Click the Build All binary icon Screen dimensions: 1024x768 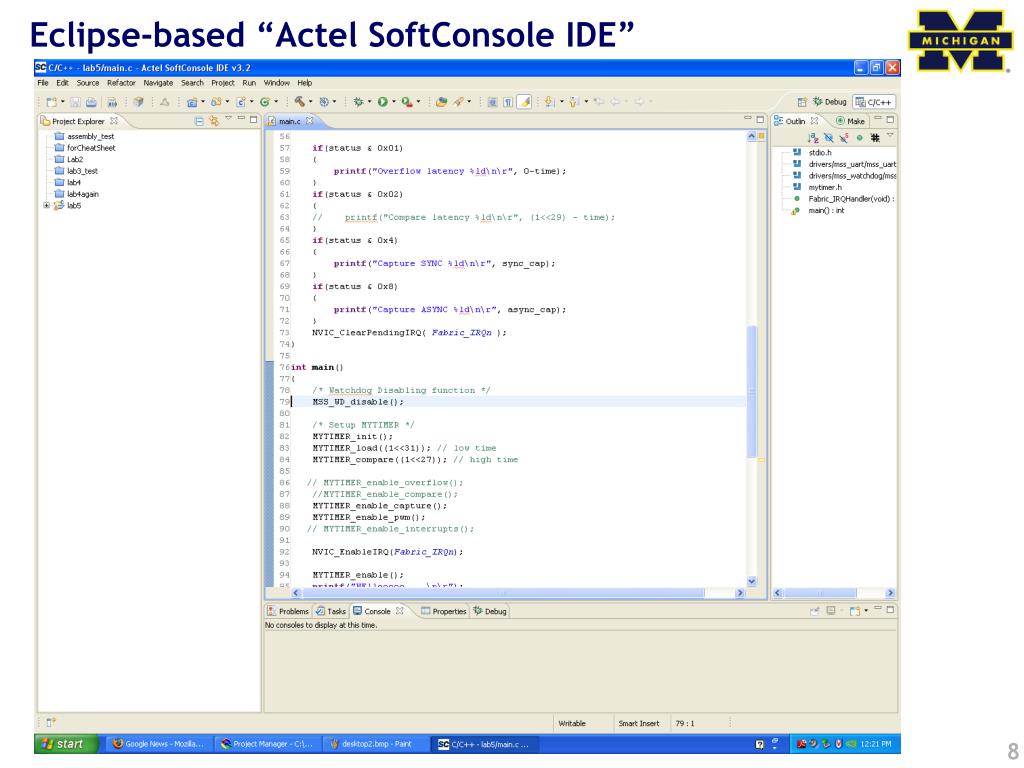(112, 102)
